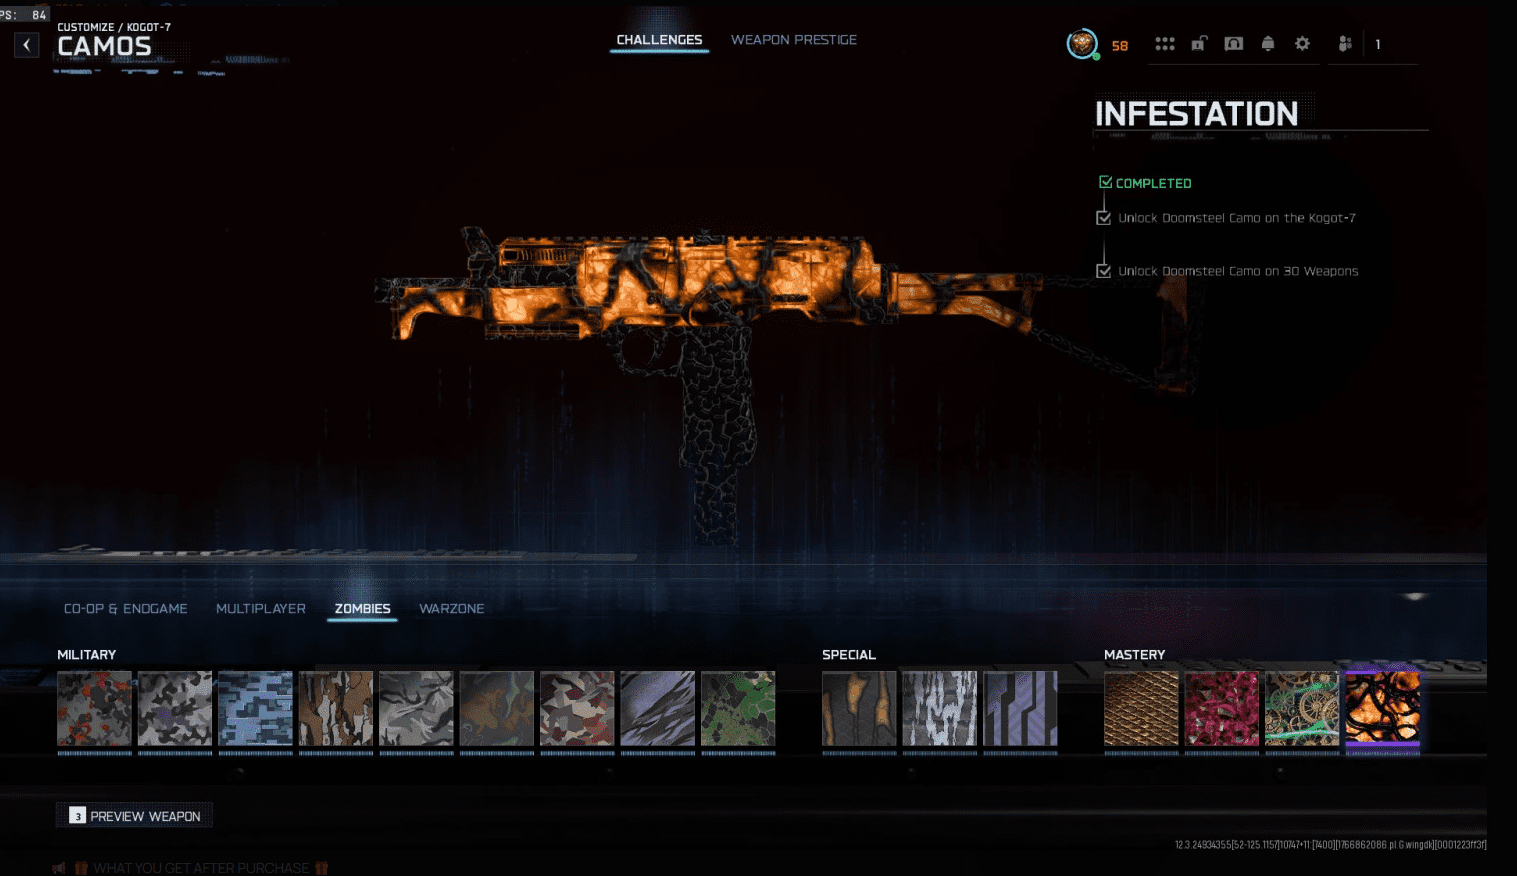1517x876 pixels.
Task: Click the player level 58 number
Action: click(x=1120, y=46)
